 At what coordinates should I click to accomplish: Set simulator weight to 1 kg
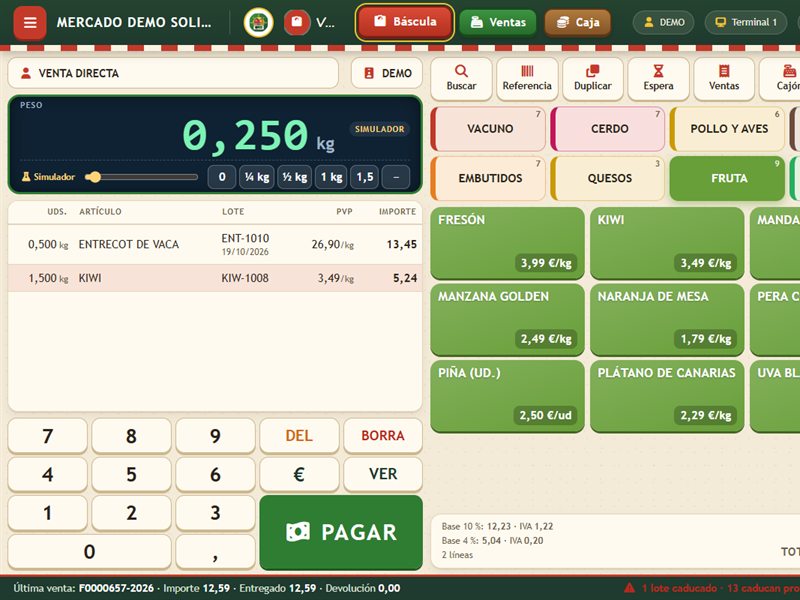click(x=331, y=177)
